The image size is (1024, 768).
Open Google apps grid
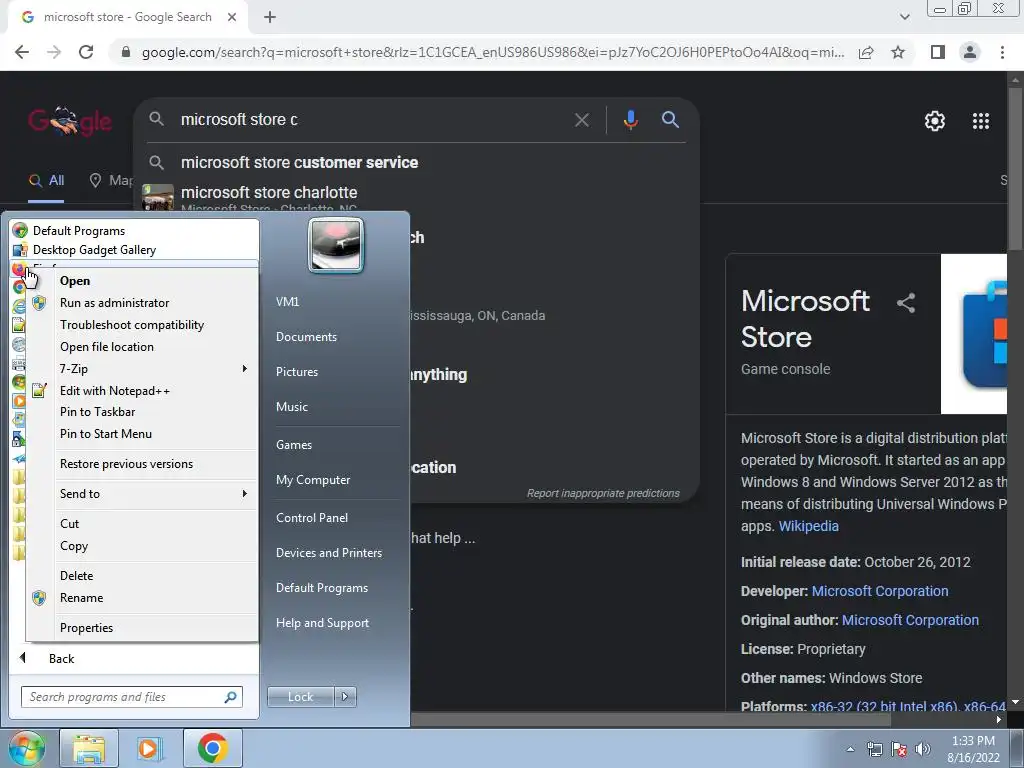pyautogui.click(x=981, y=121)
